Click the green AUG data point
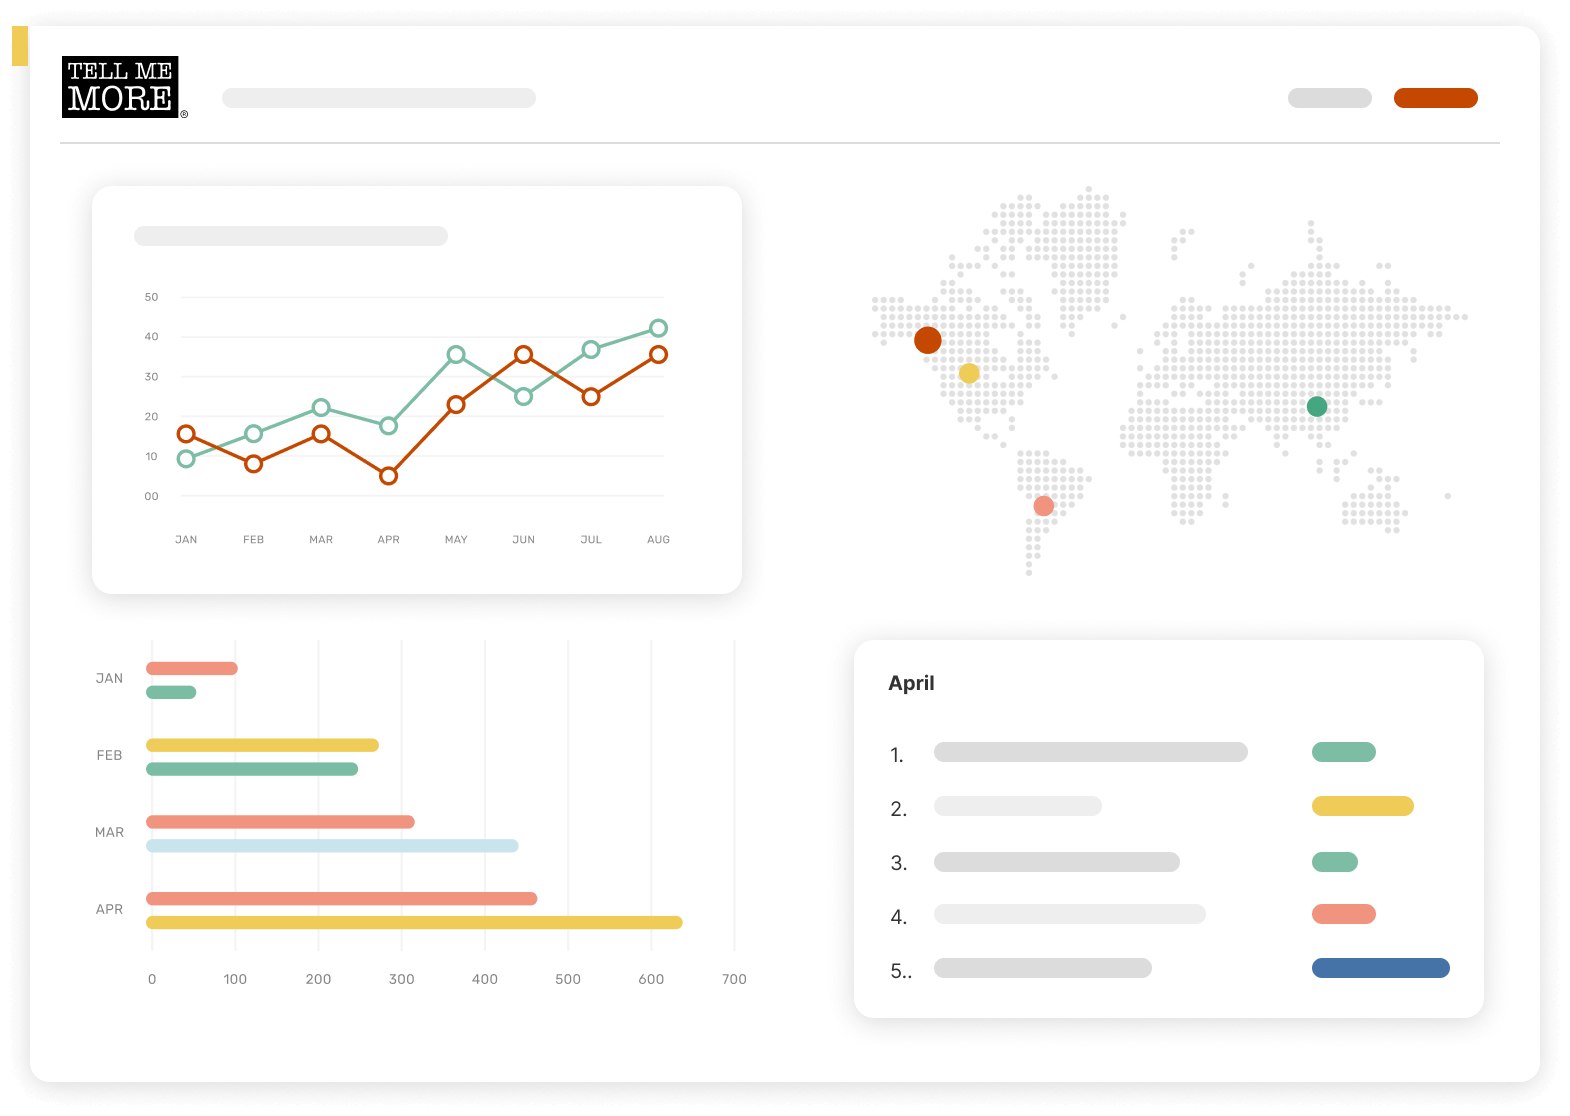1570x1116 pixels. coord(658,328)
